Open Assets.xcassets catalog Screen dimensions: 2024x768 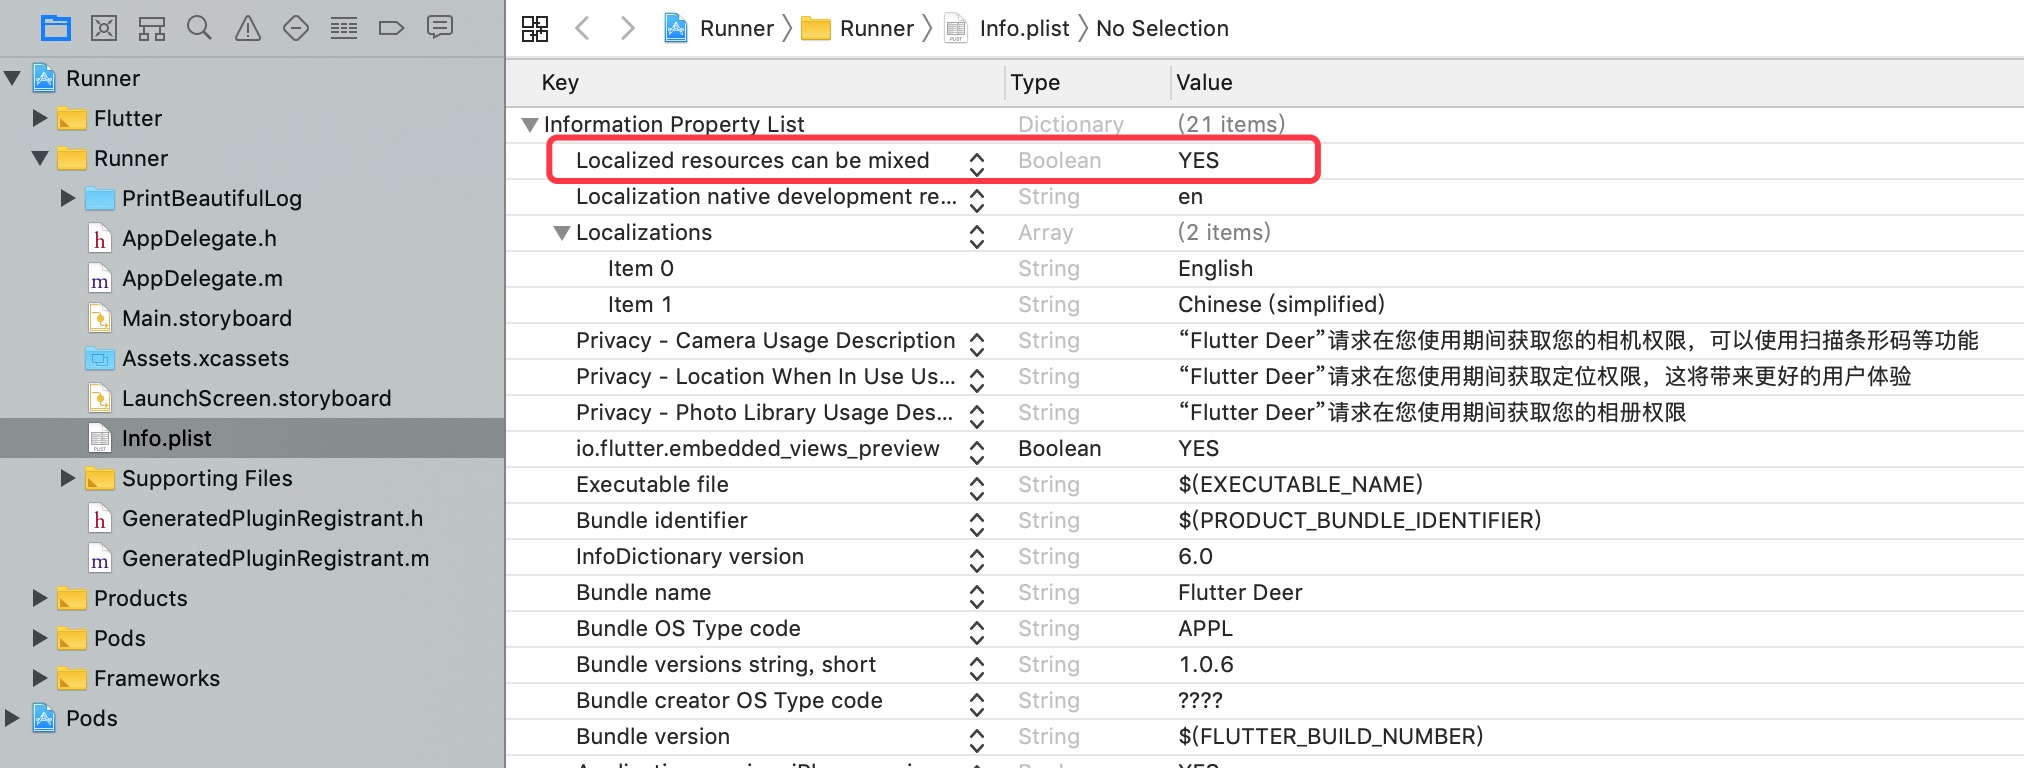(205, 358)
